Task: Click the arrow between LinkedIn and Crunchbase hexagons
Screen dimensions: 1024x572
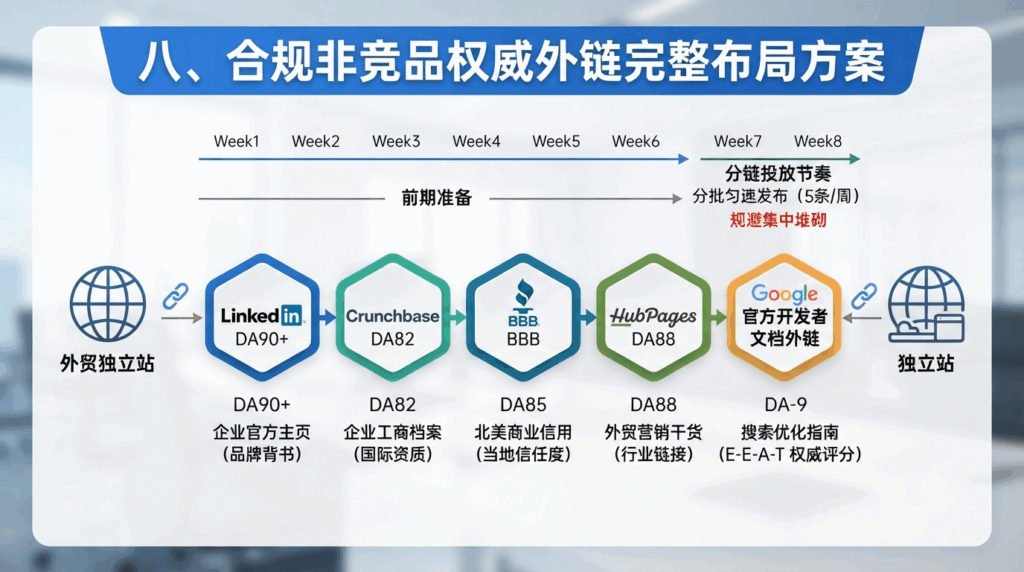Action: [x=327, y=318]
